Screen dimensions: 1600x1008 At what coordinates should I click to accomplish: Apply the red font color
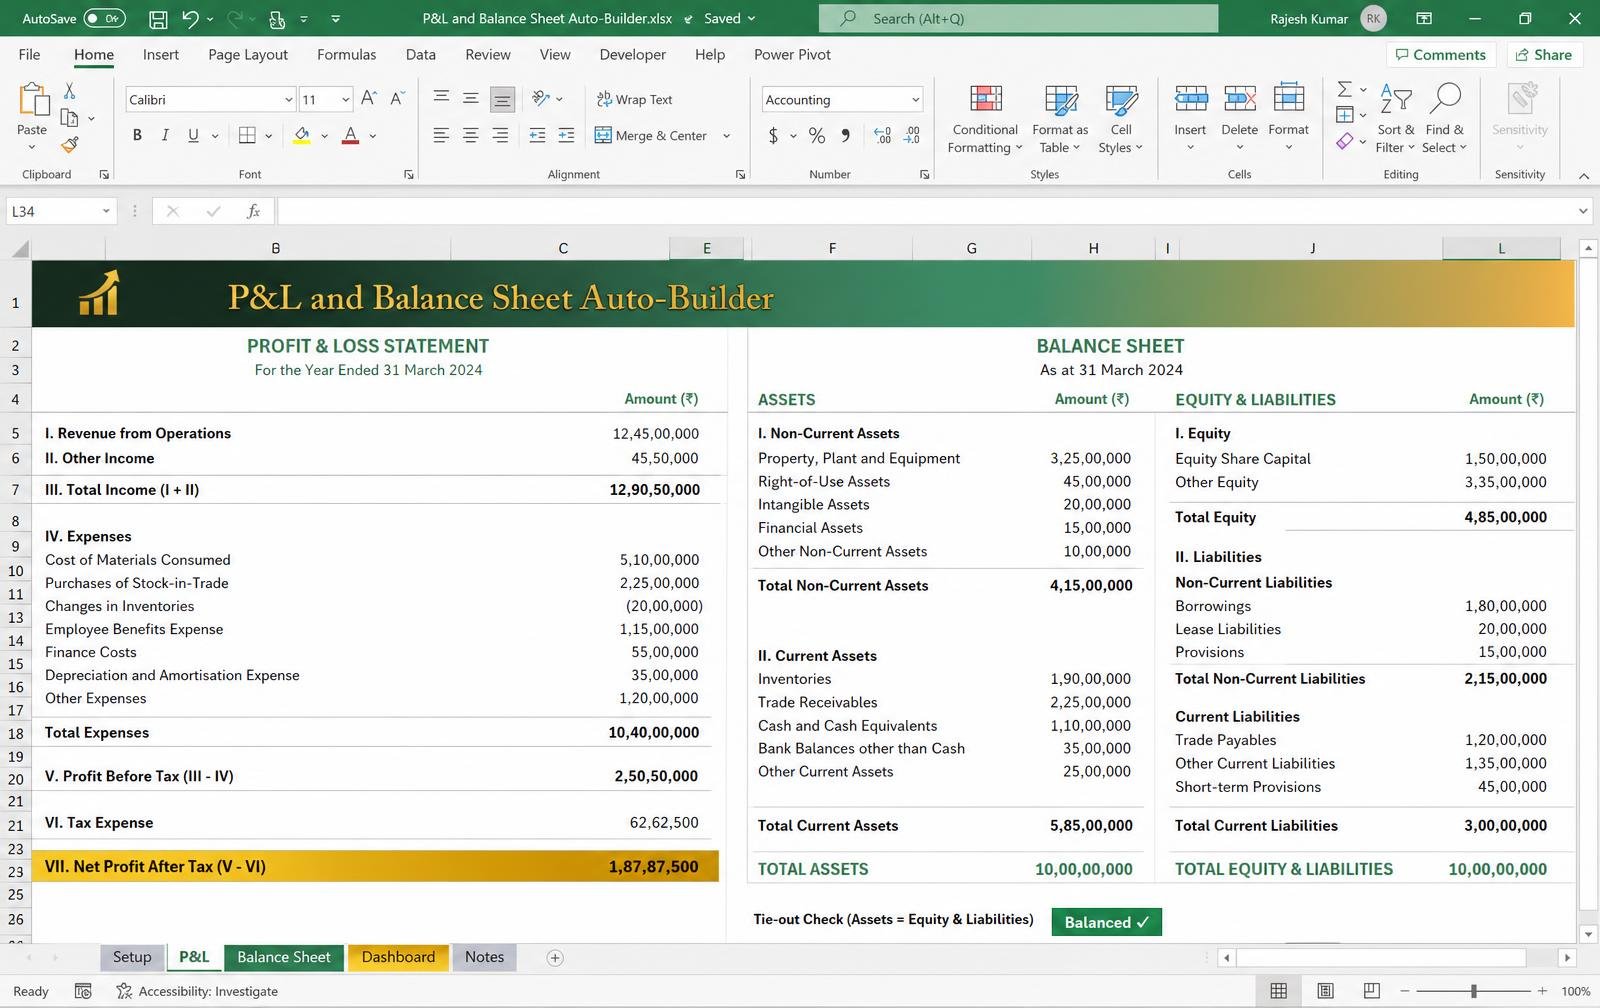pyautogui.click(x=350, y=136)
